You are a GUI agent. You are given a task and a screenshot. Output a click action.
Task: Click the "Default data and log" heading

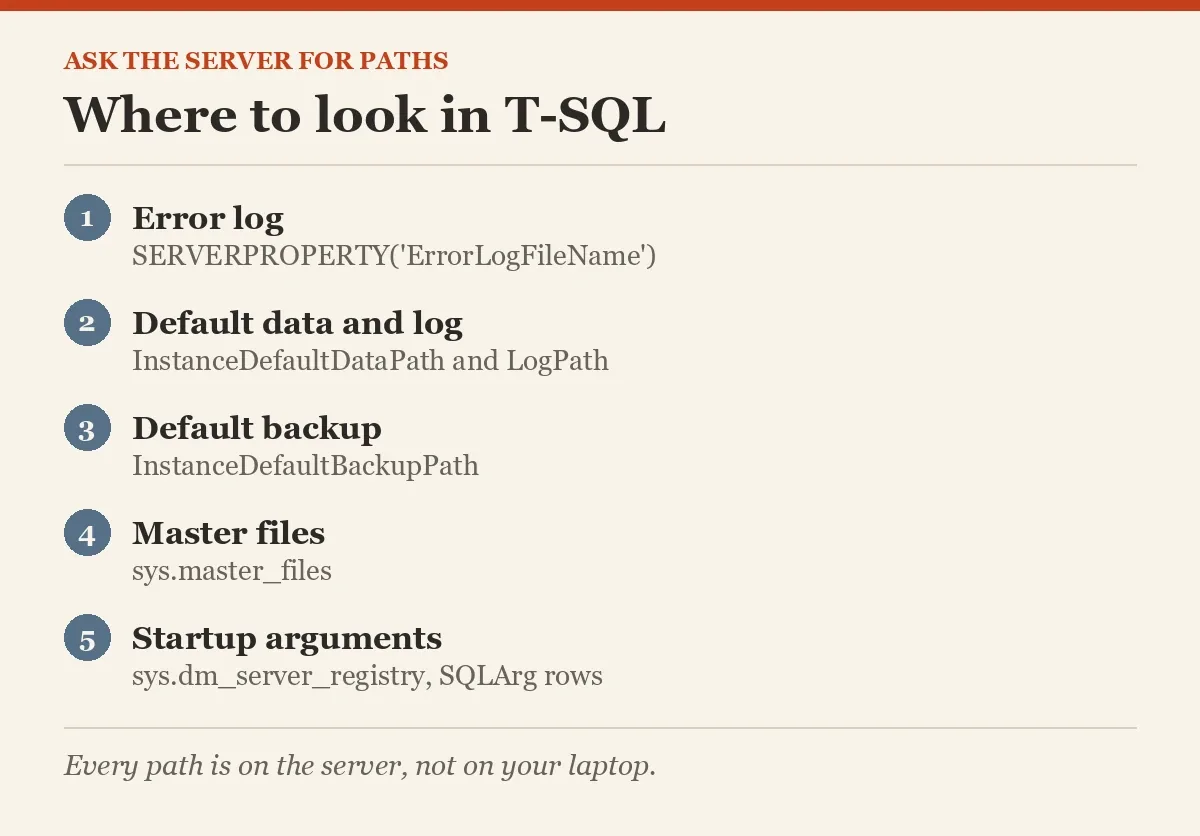click(x=297, y=323)
